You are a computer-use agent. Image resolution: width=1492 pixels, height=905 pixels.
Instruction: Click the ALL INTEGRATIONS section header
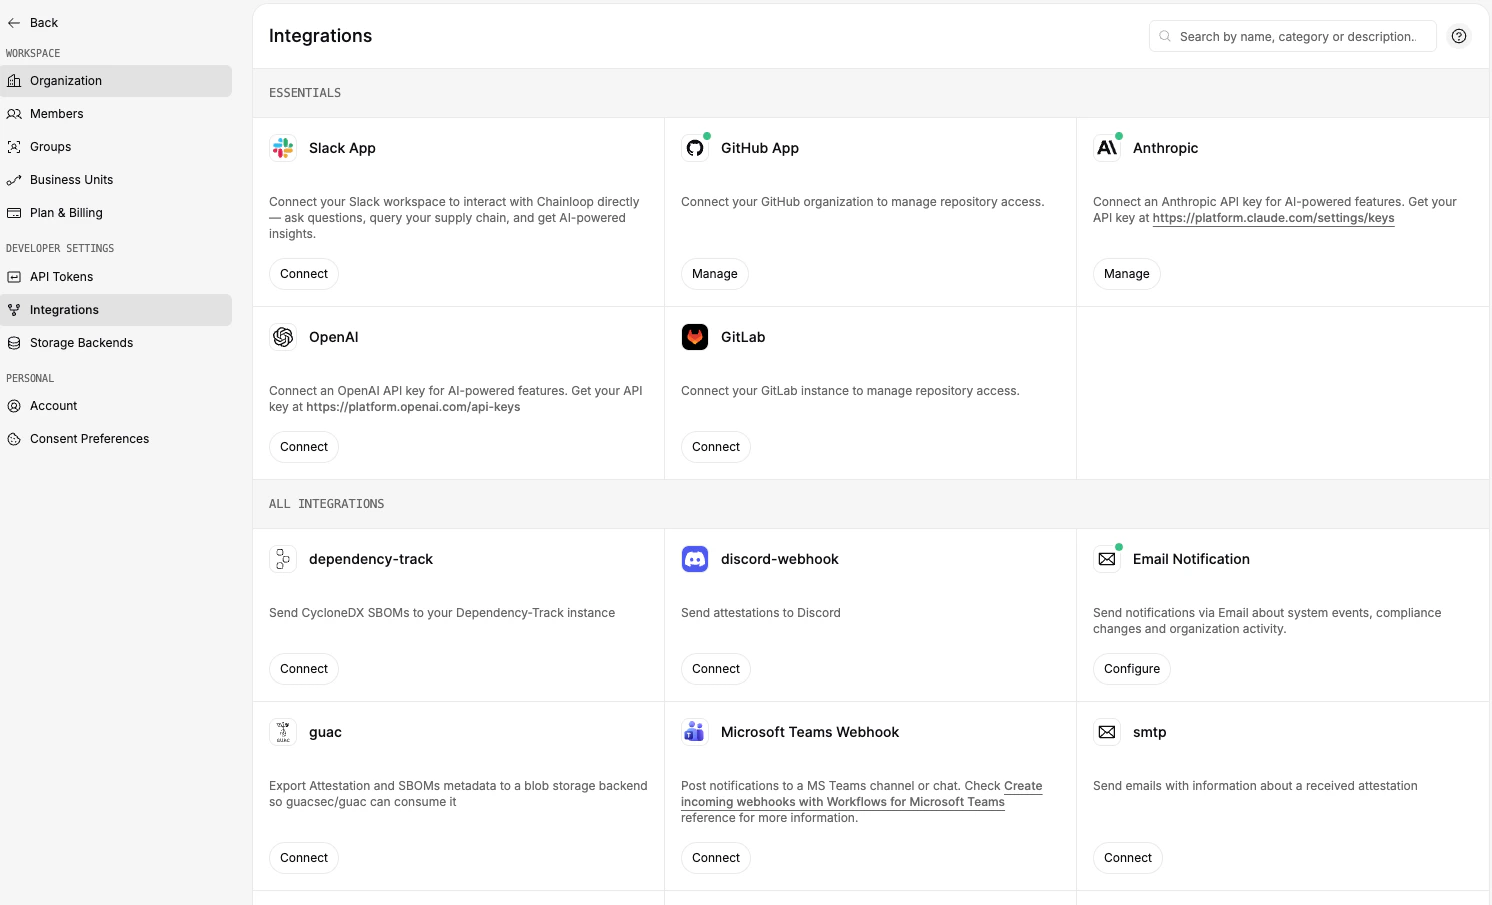pyautogui.click(x=326, y=504)
